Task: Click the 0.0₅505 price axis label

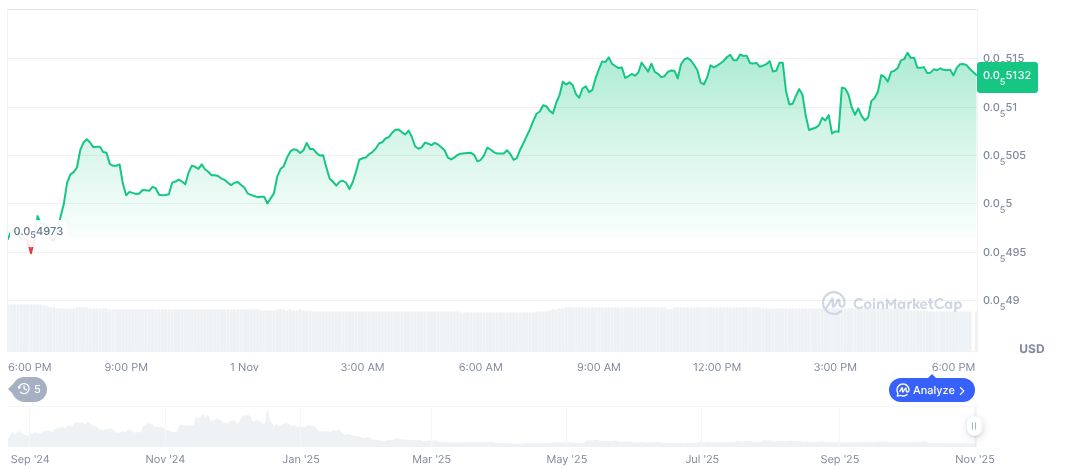Action: pyautogui.click(x=1003, y=155)
